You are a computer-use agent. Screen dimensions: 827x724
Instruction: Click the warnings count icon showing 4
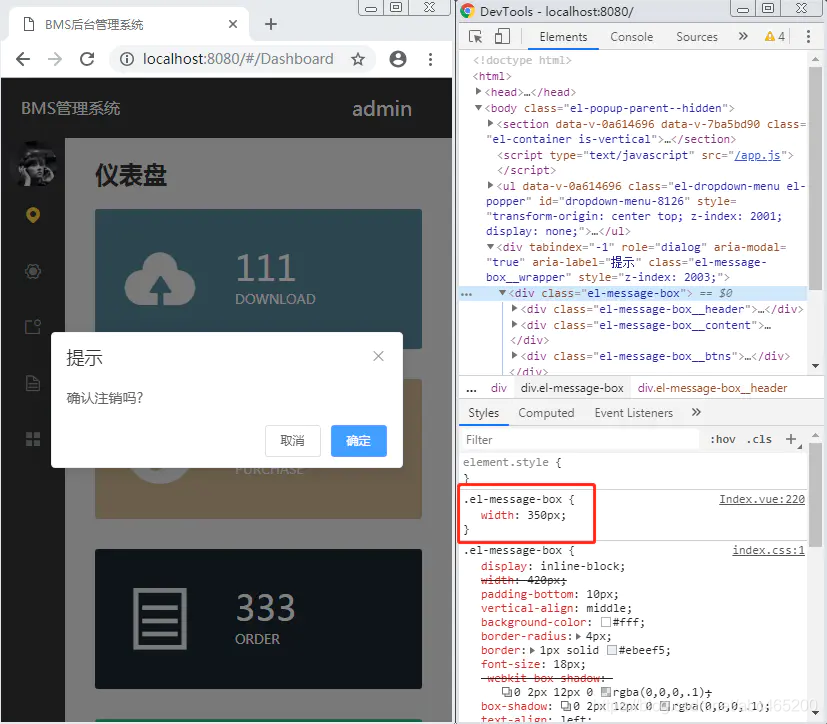click(775, 36)
